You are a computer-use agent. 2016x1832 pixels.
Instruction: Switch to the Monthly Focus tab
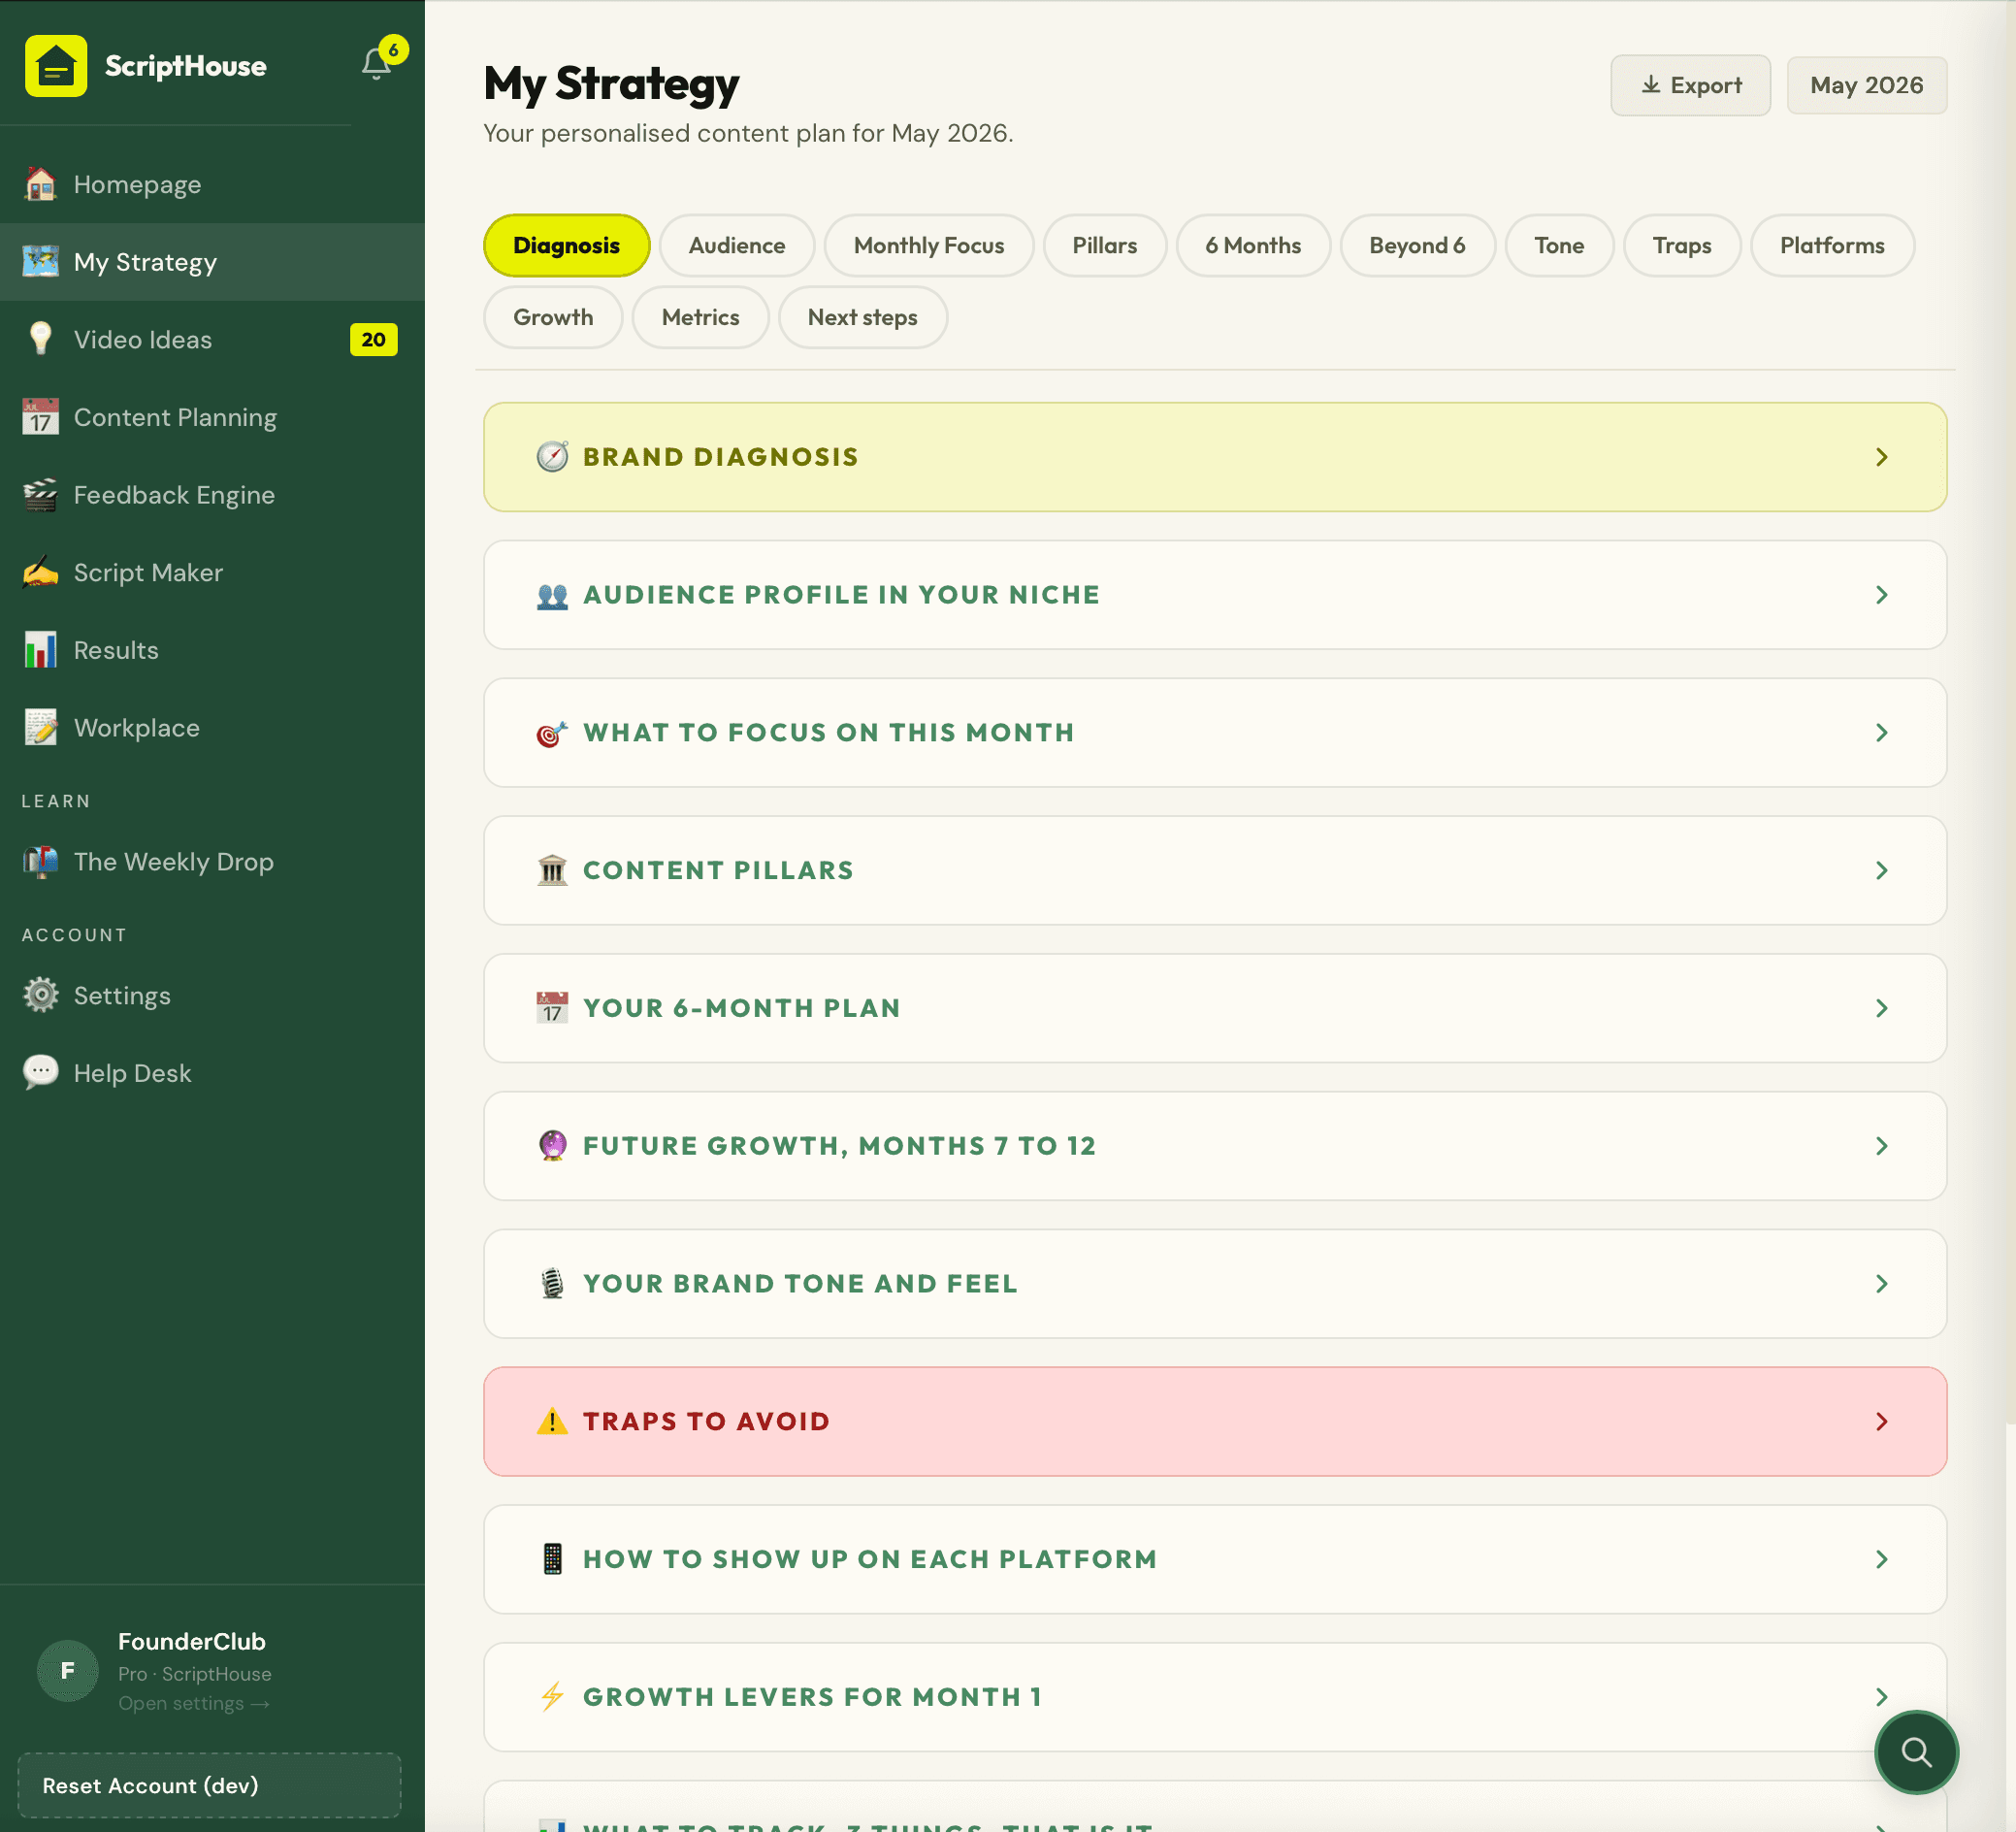click(x=928, y=245)
